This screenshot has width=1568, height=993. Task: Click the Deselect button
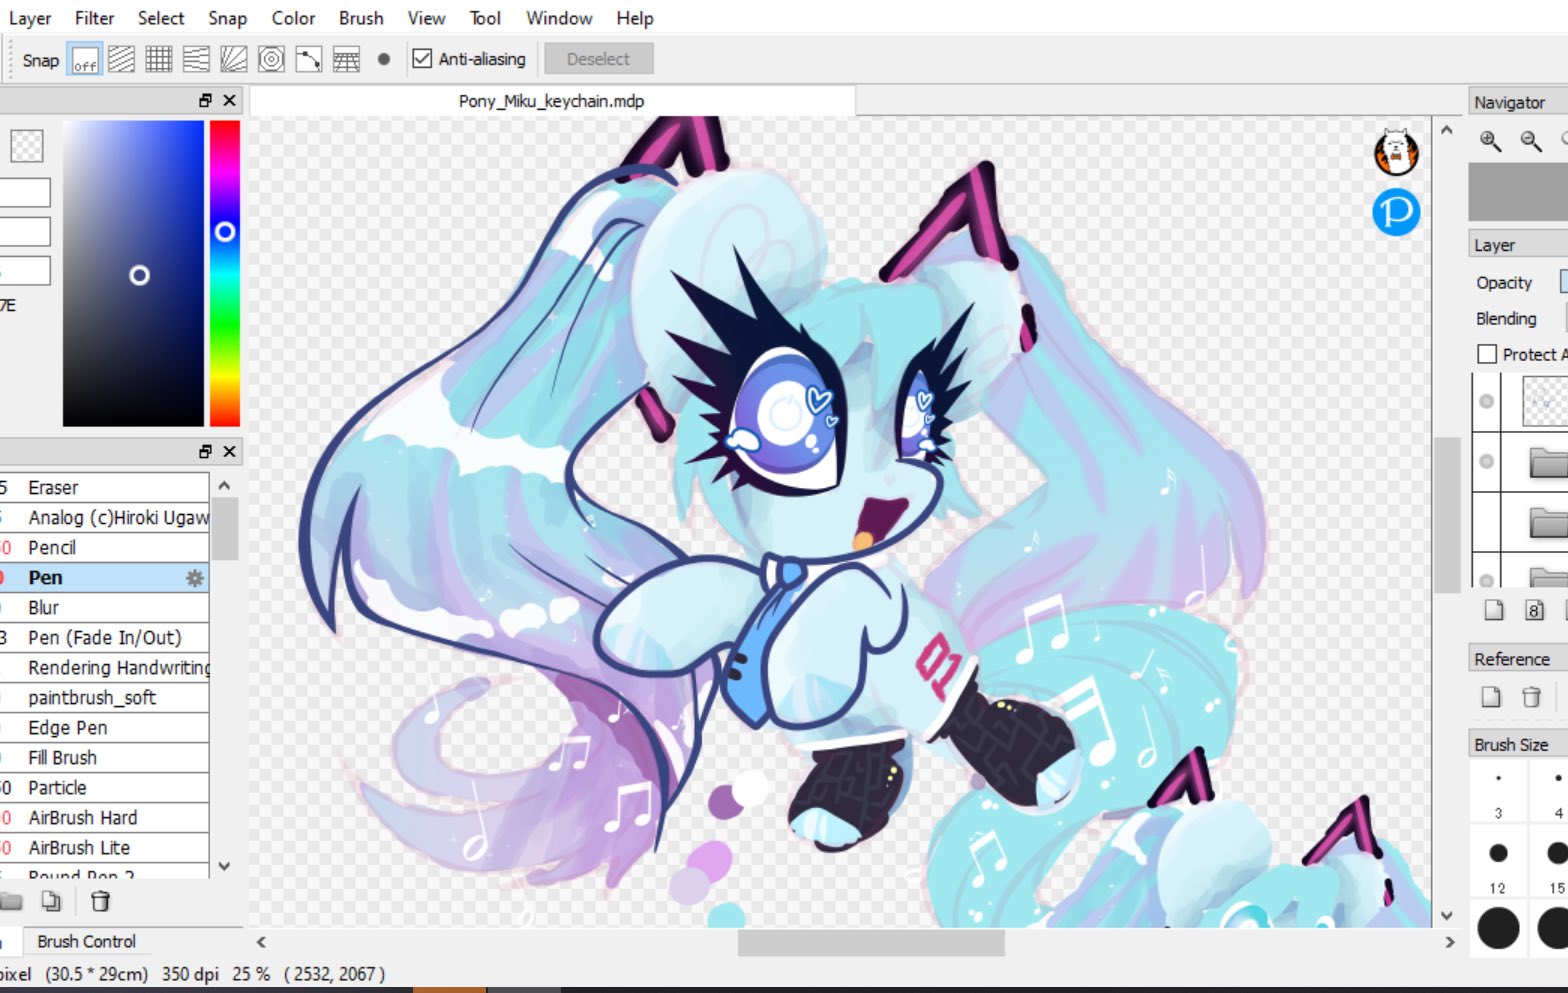599,59
